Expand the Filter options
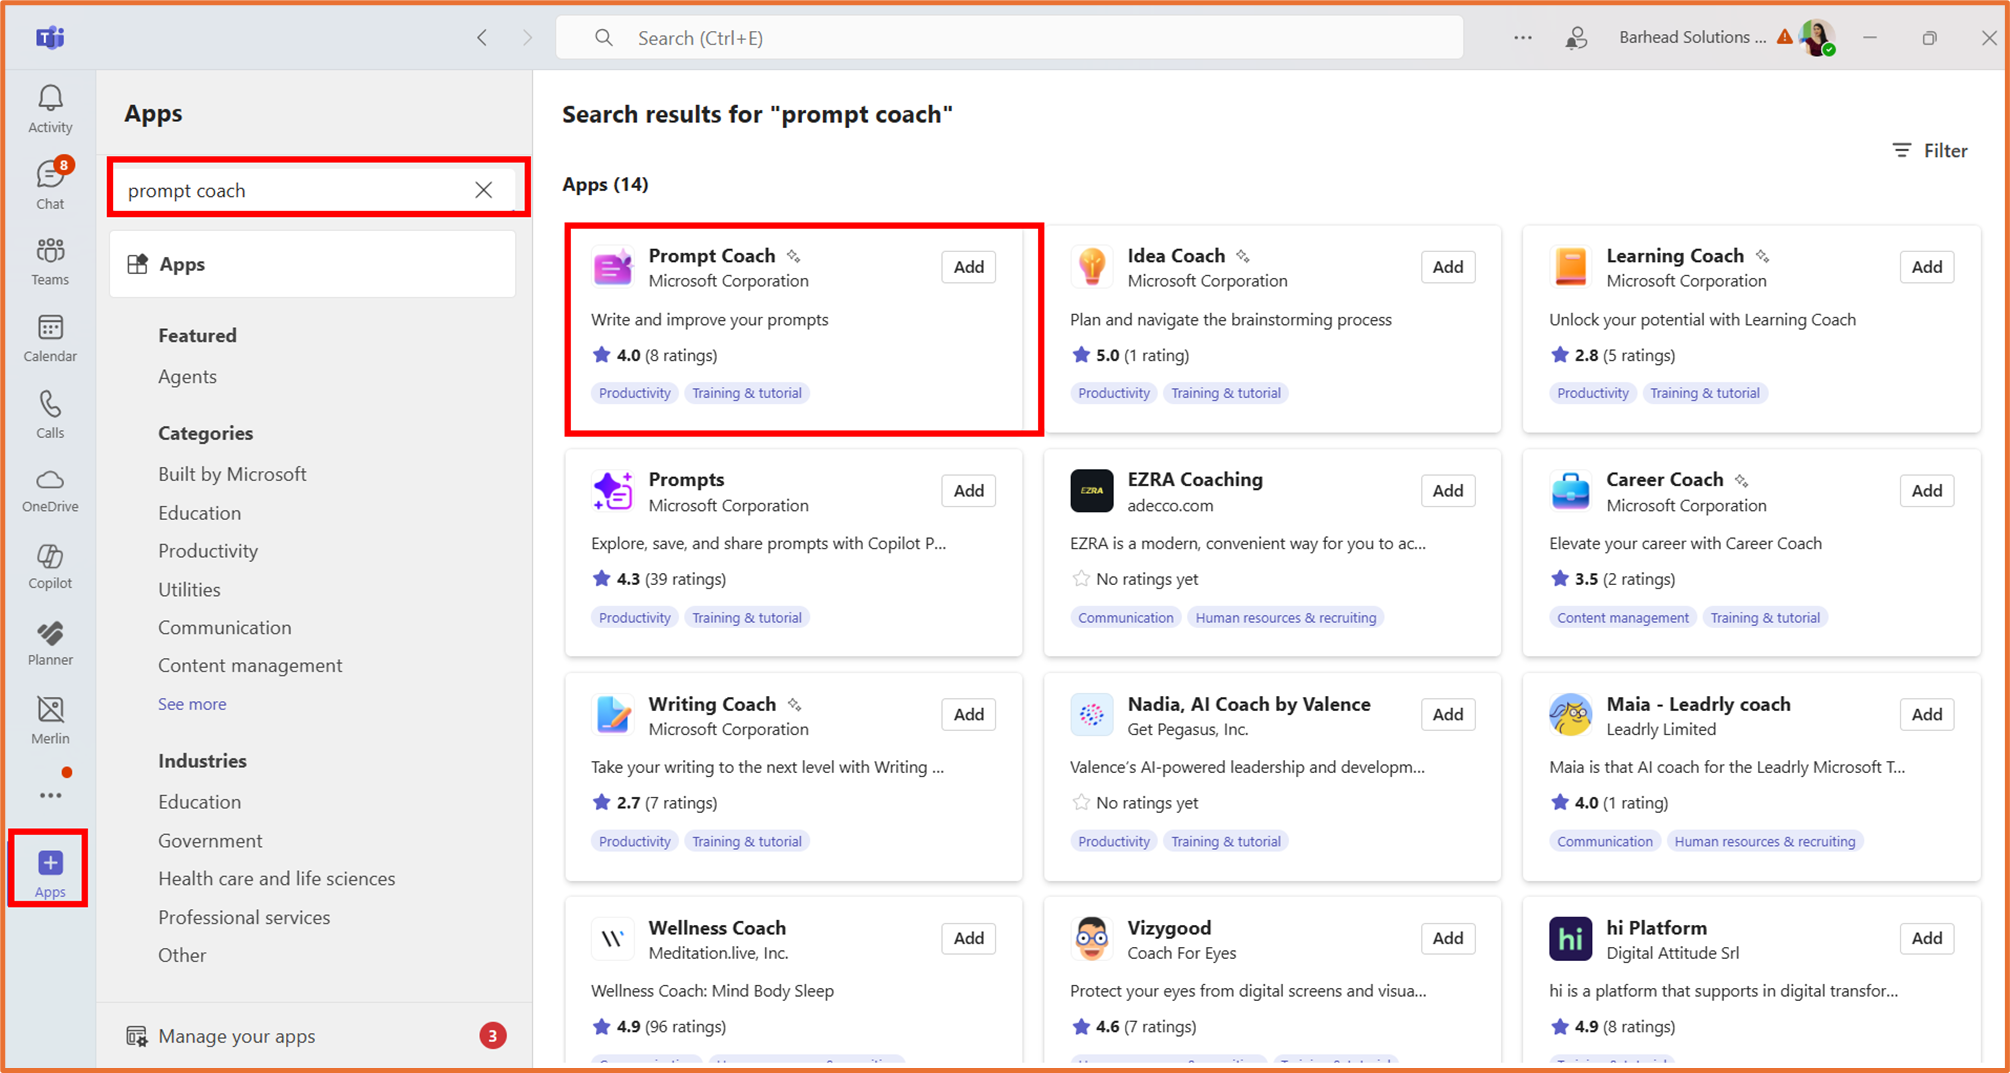The width and height of the screenshot is (2010, 1073). click(x=1930, y=150)
